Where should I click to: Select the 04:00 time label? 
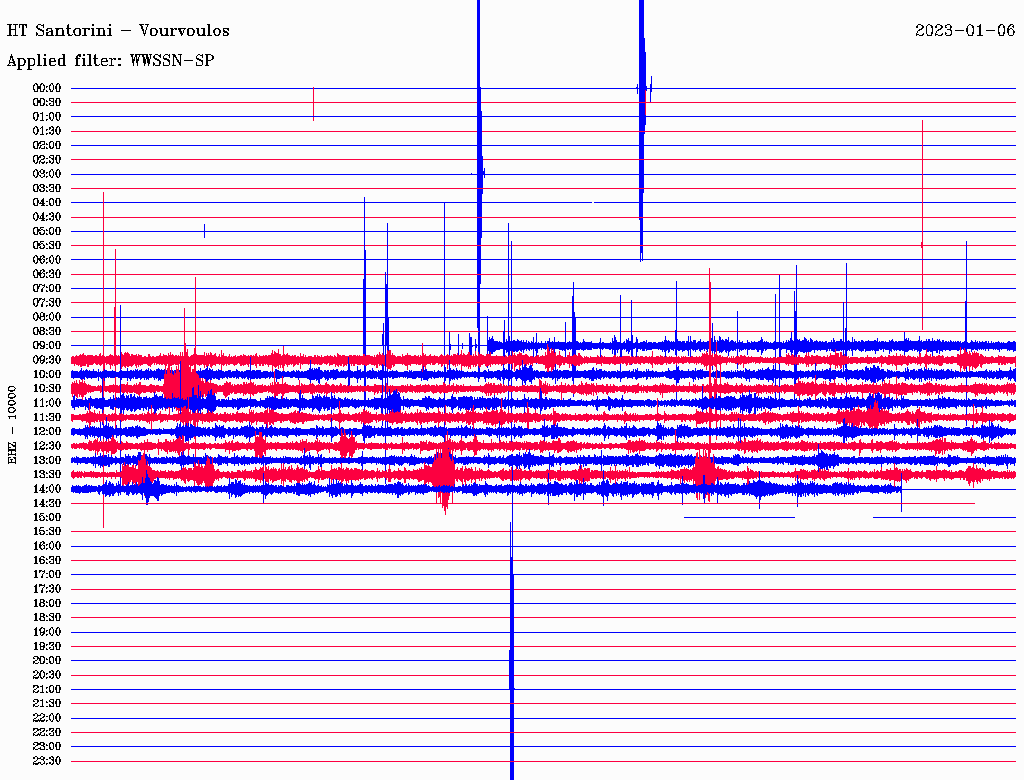(46, 203)
